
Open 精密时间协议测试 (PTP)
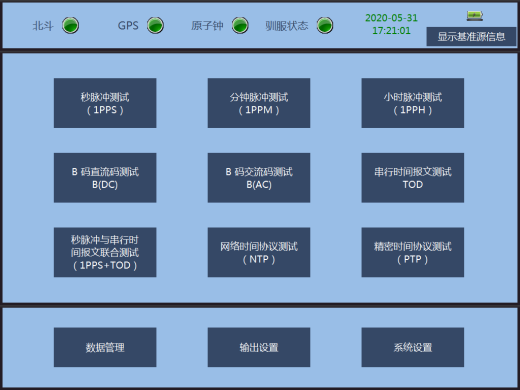click(x=413, y=252)
